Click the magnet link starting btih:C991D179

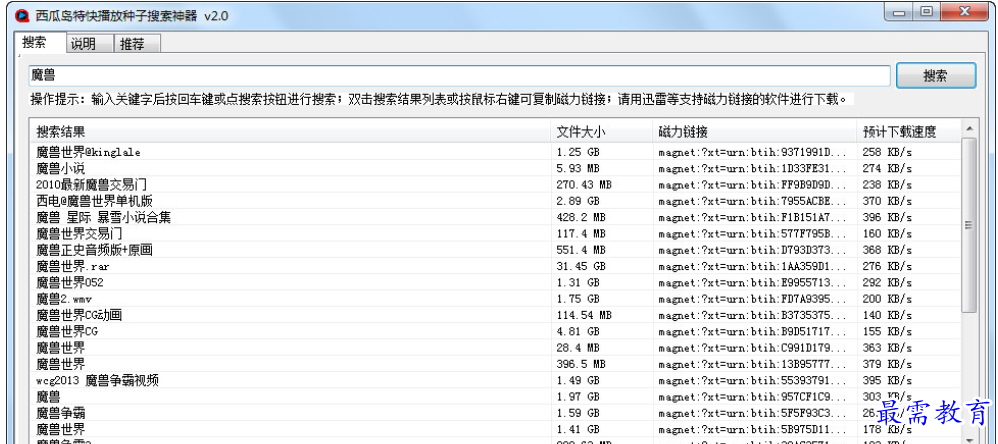coord(753,347)
